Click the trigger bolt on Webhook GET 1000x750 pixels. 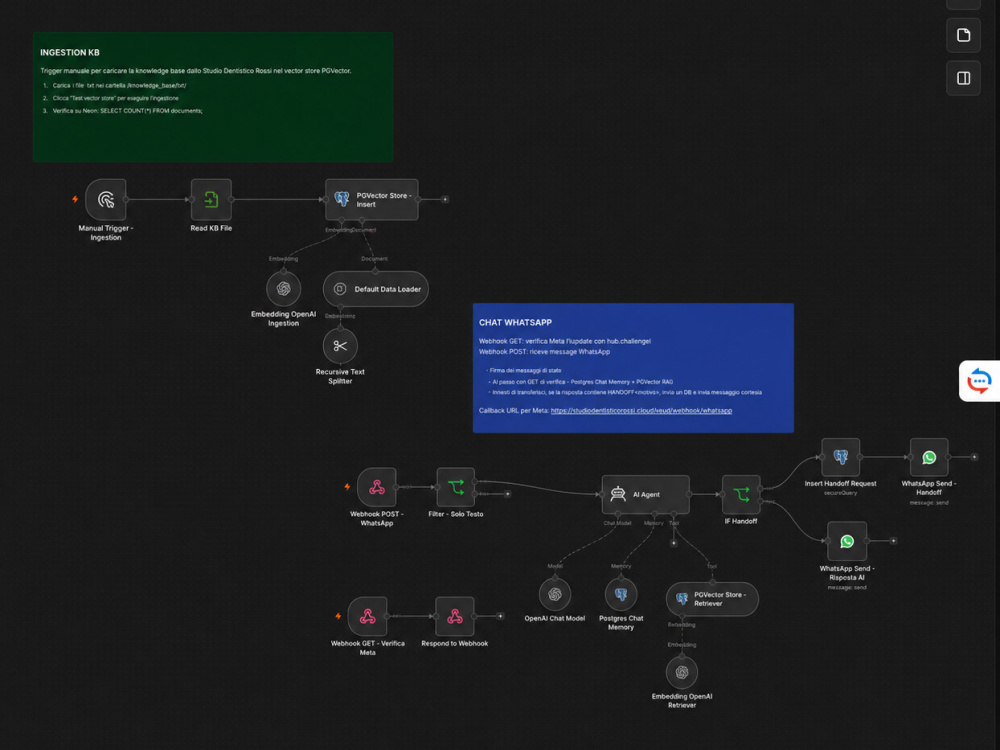click(x=339, y=616)
